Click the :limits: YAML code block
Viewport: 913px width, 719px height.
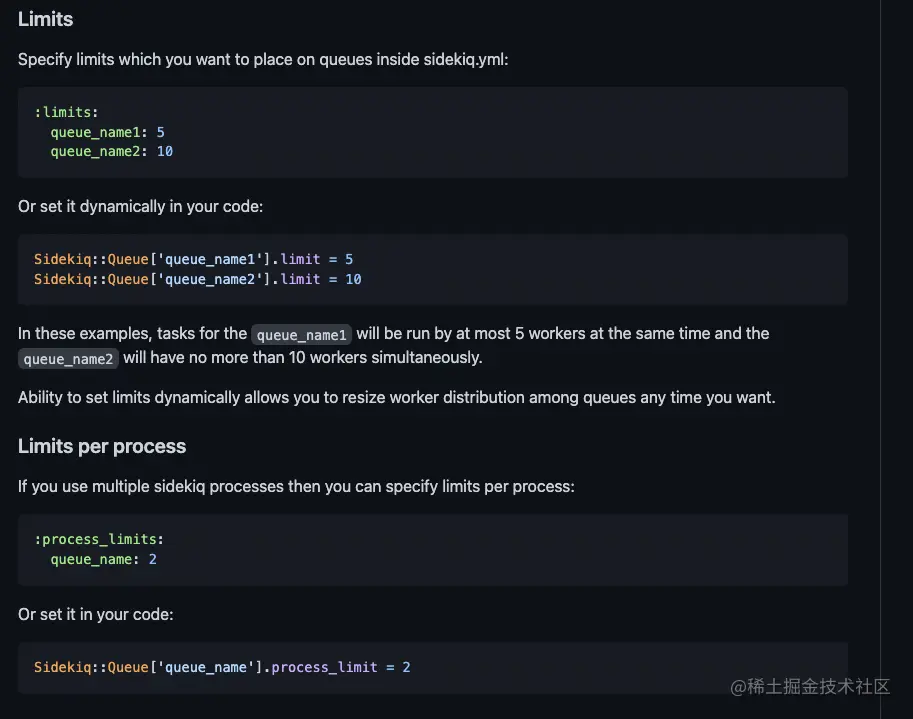[x=432, y=131]
